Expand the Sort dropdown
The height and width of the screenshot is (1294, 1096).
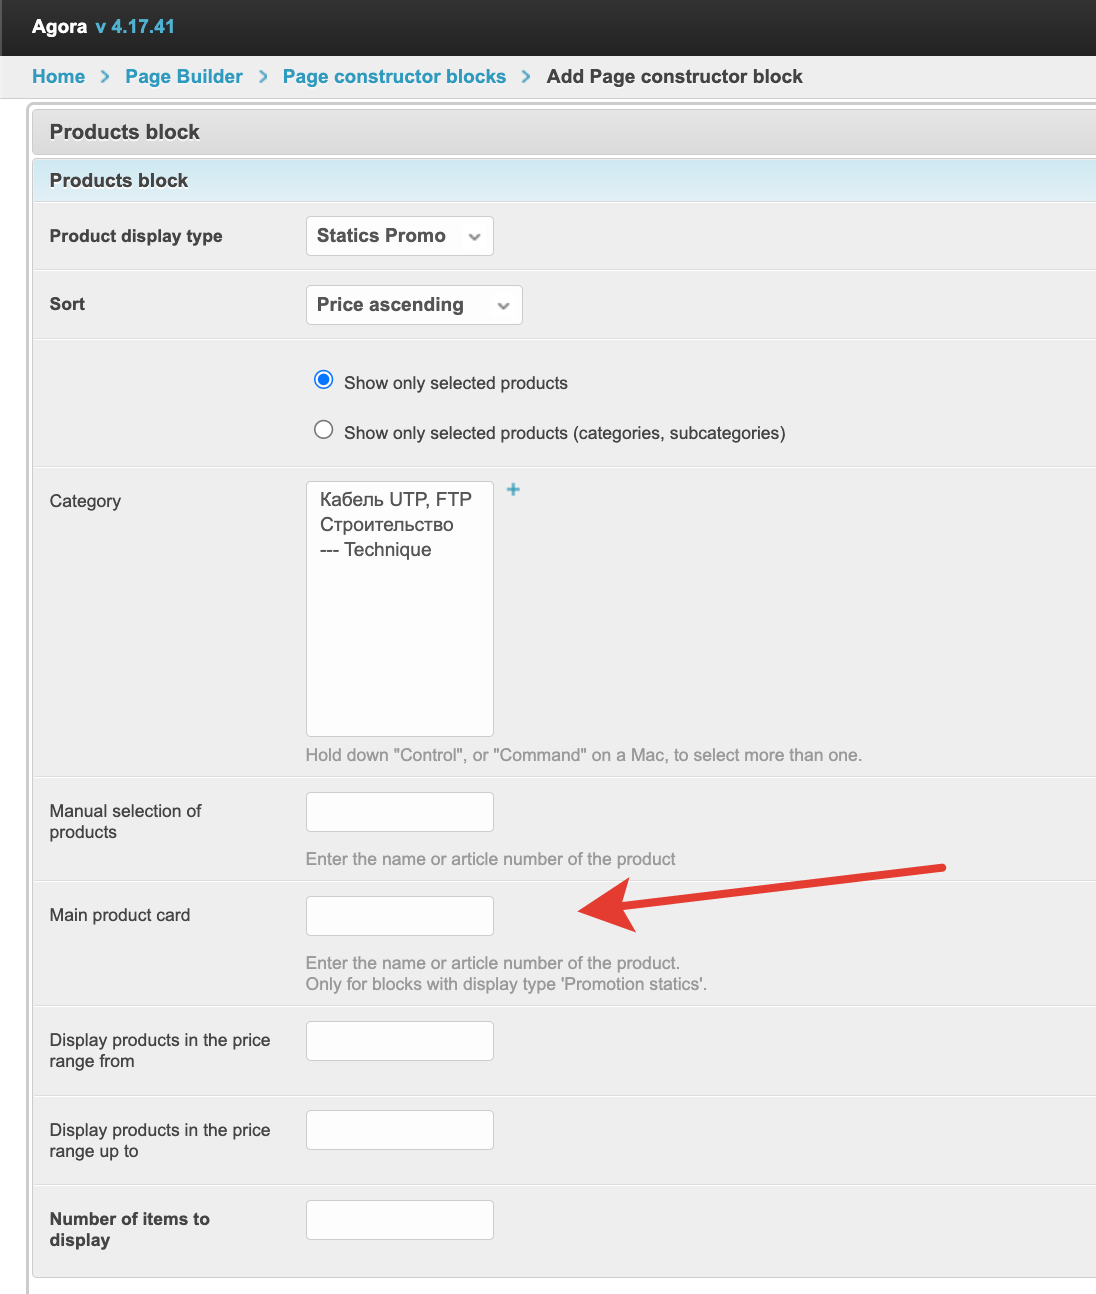pos(414,305)
